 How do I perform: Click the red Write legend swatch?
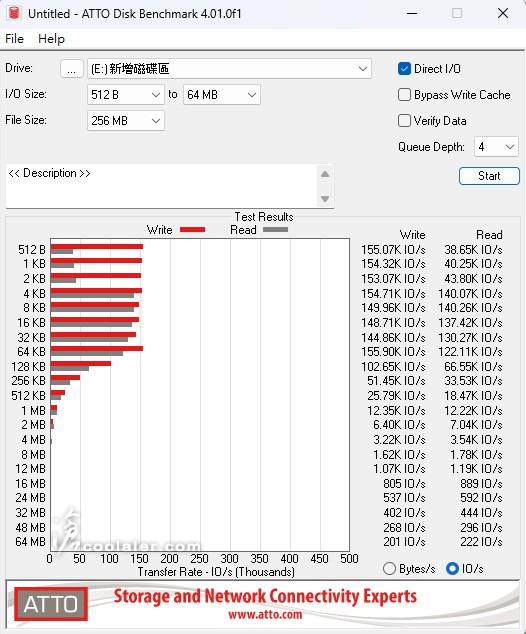[192, 230]
